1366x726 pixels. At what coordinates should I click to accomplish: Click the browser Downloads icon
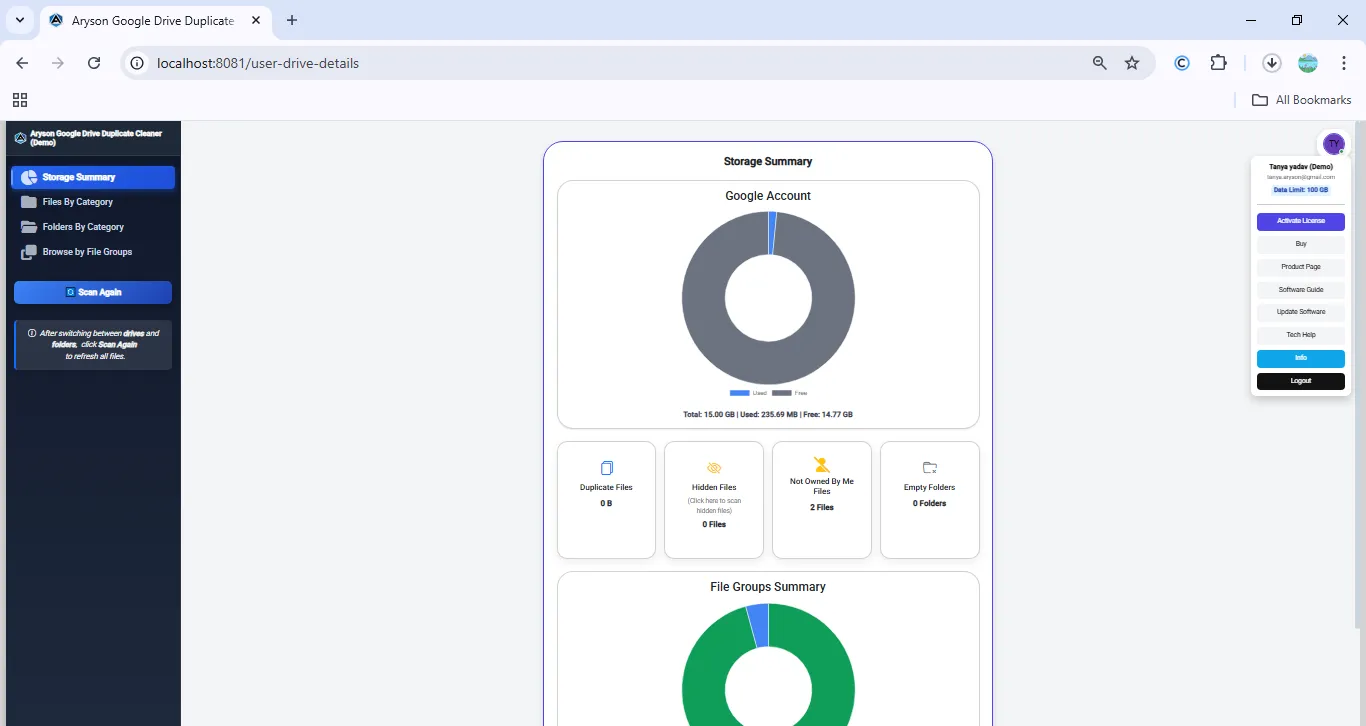tap(1272, 63)
